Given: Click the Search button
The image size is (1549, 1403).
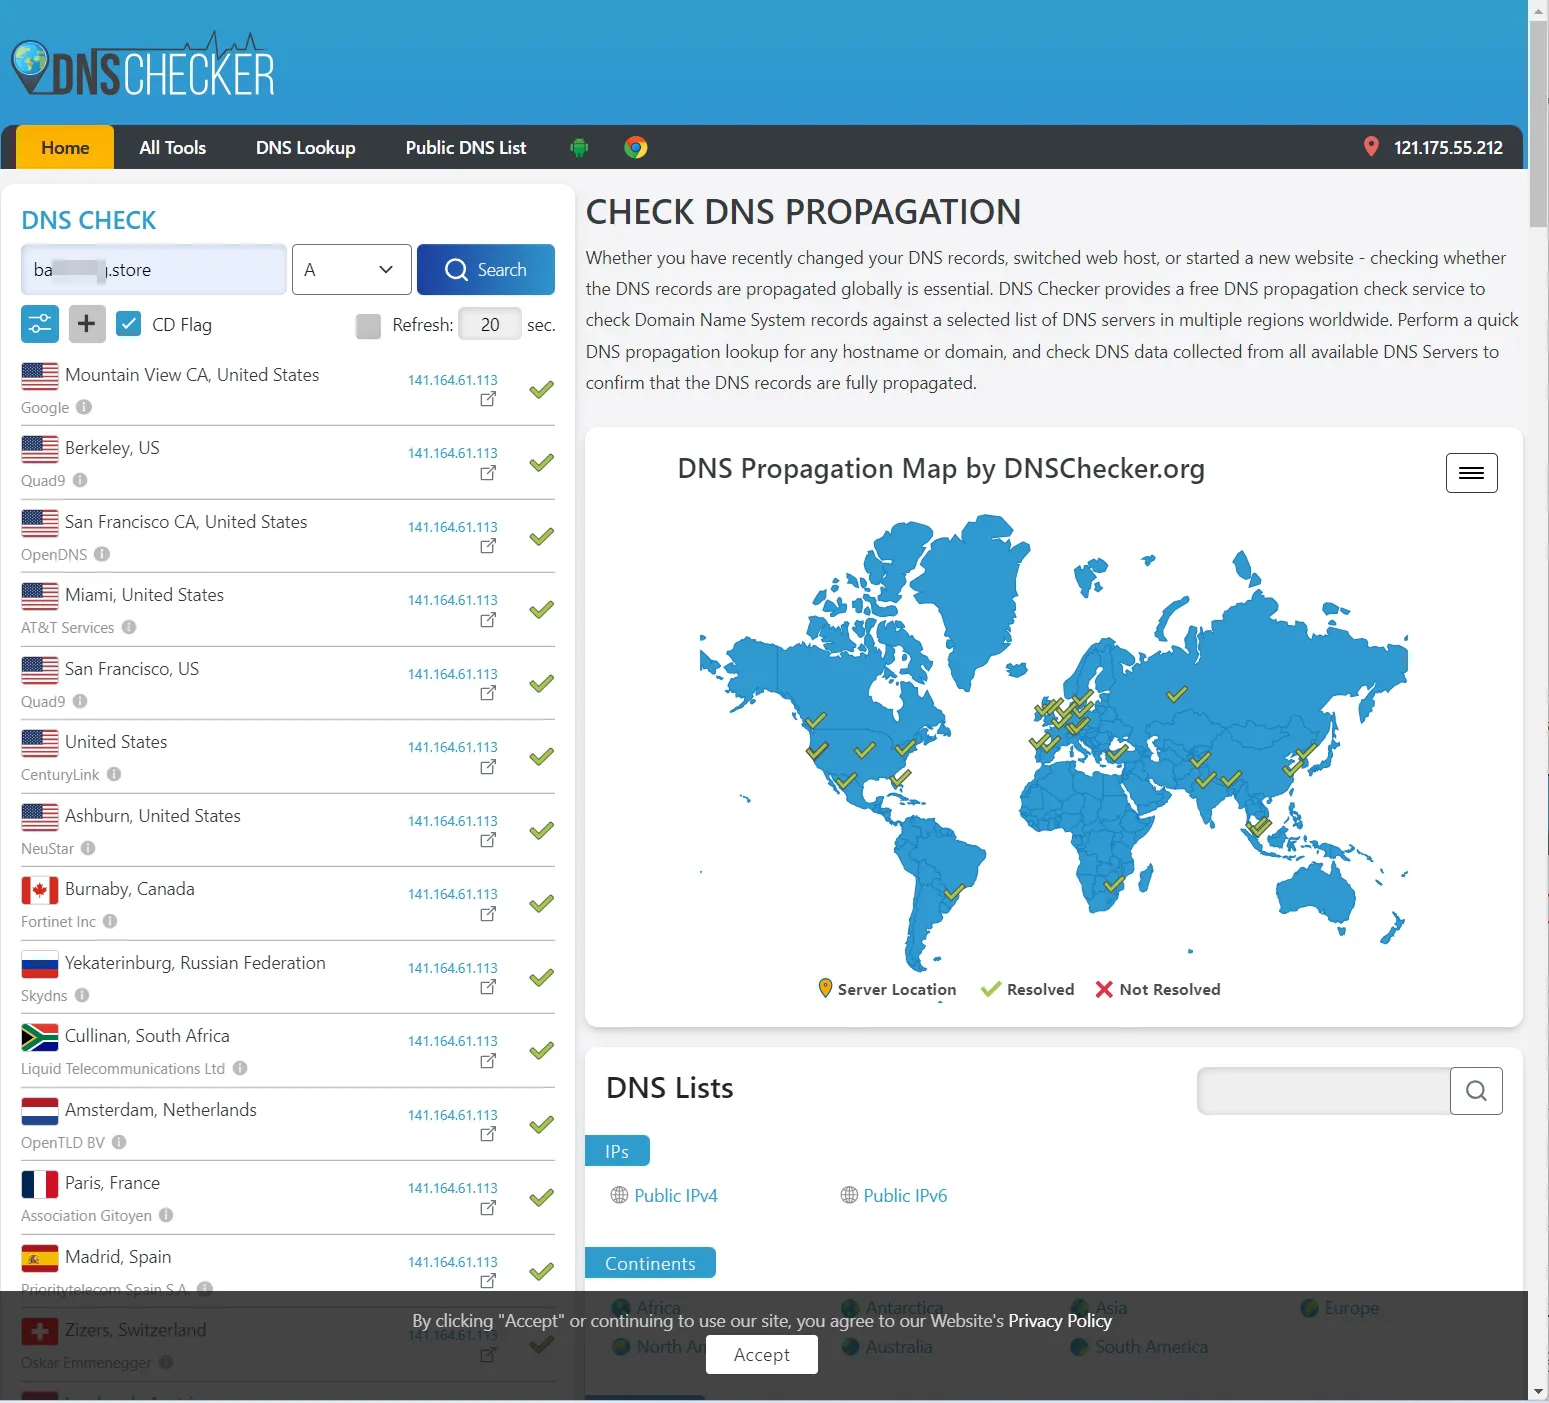Looking at the screenshot, I should (486, 270).
